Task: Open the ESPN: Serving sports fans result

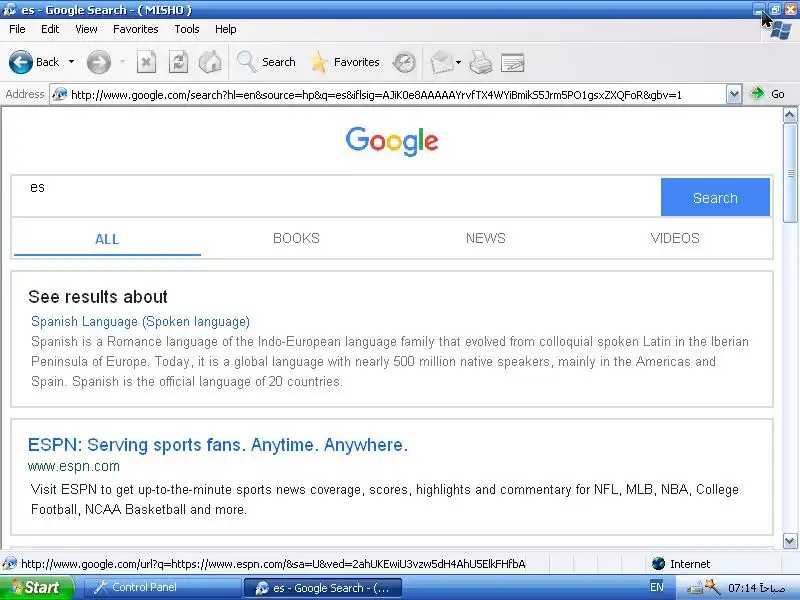Action: tap(218, 445)
